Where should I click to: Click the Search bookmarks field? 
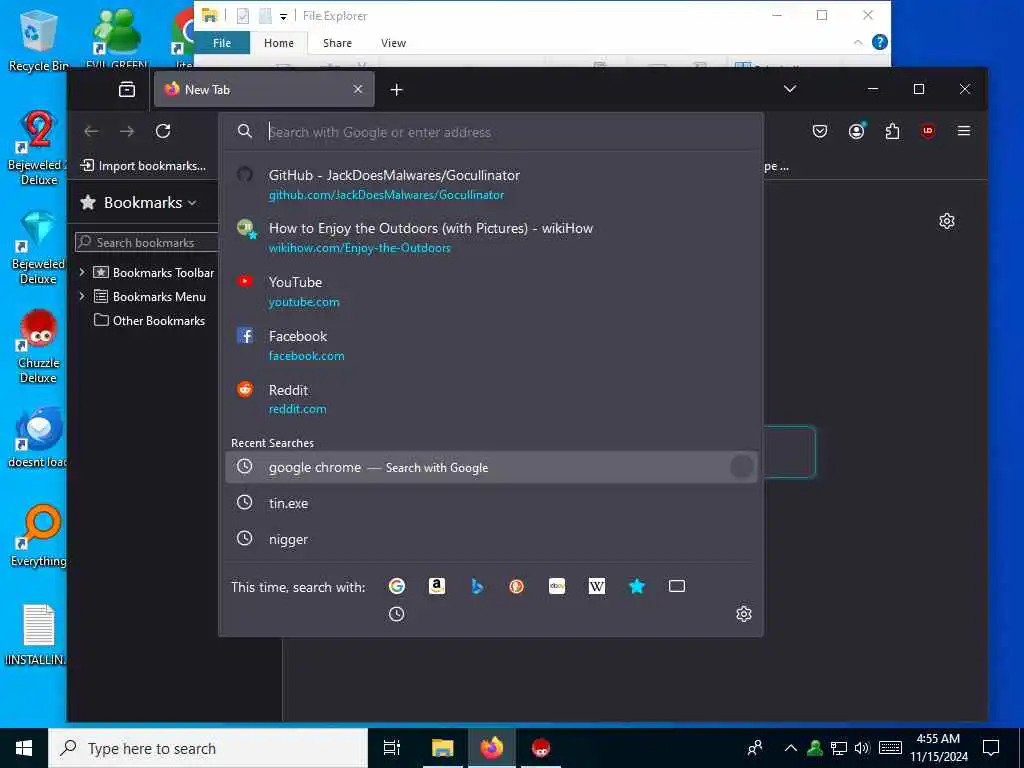coord(147,242)
